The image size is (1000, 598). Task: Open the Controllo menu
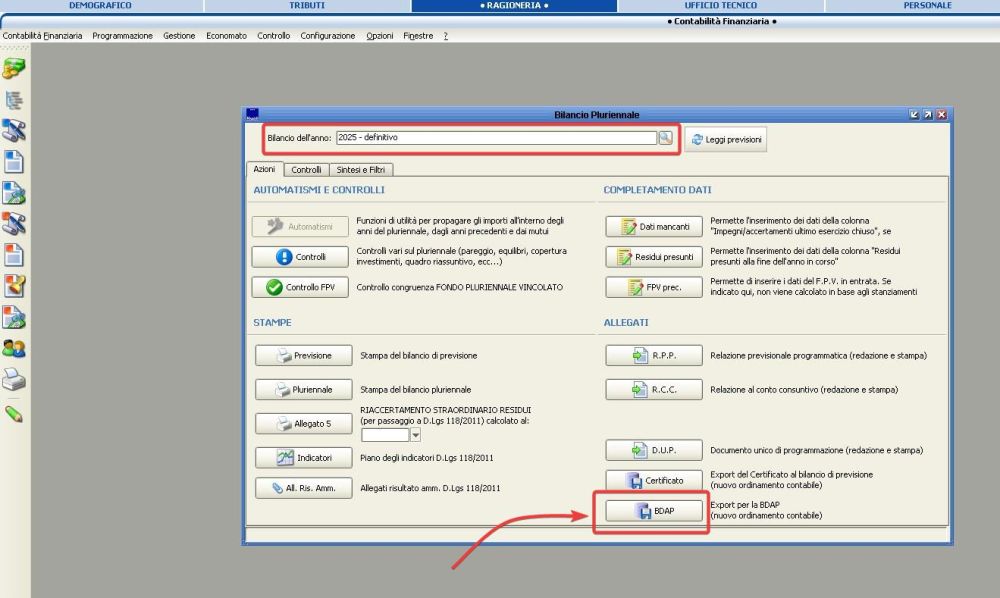(x=274, y=36)
